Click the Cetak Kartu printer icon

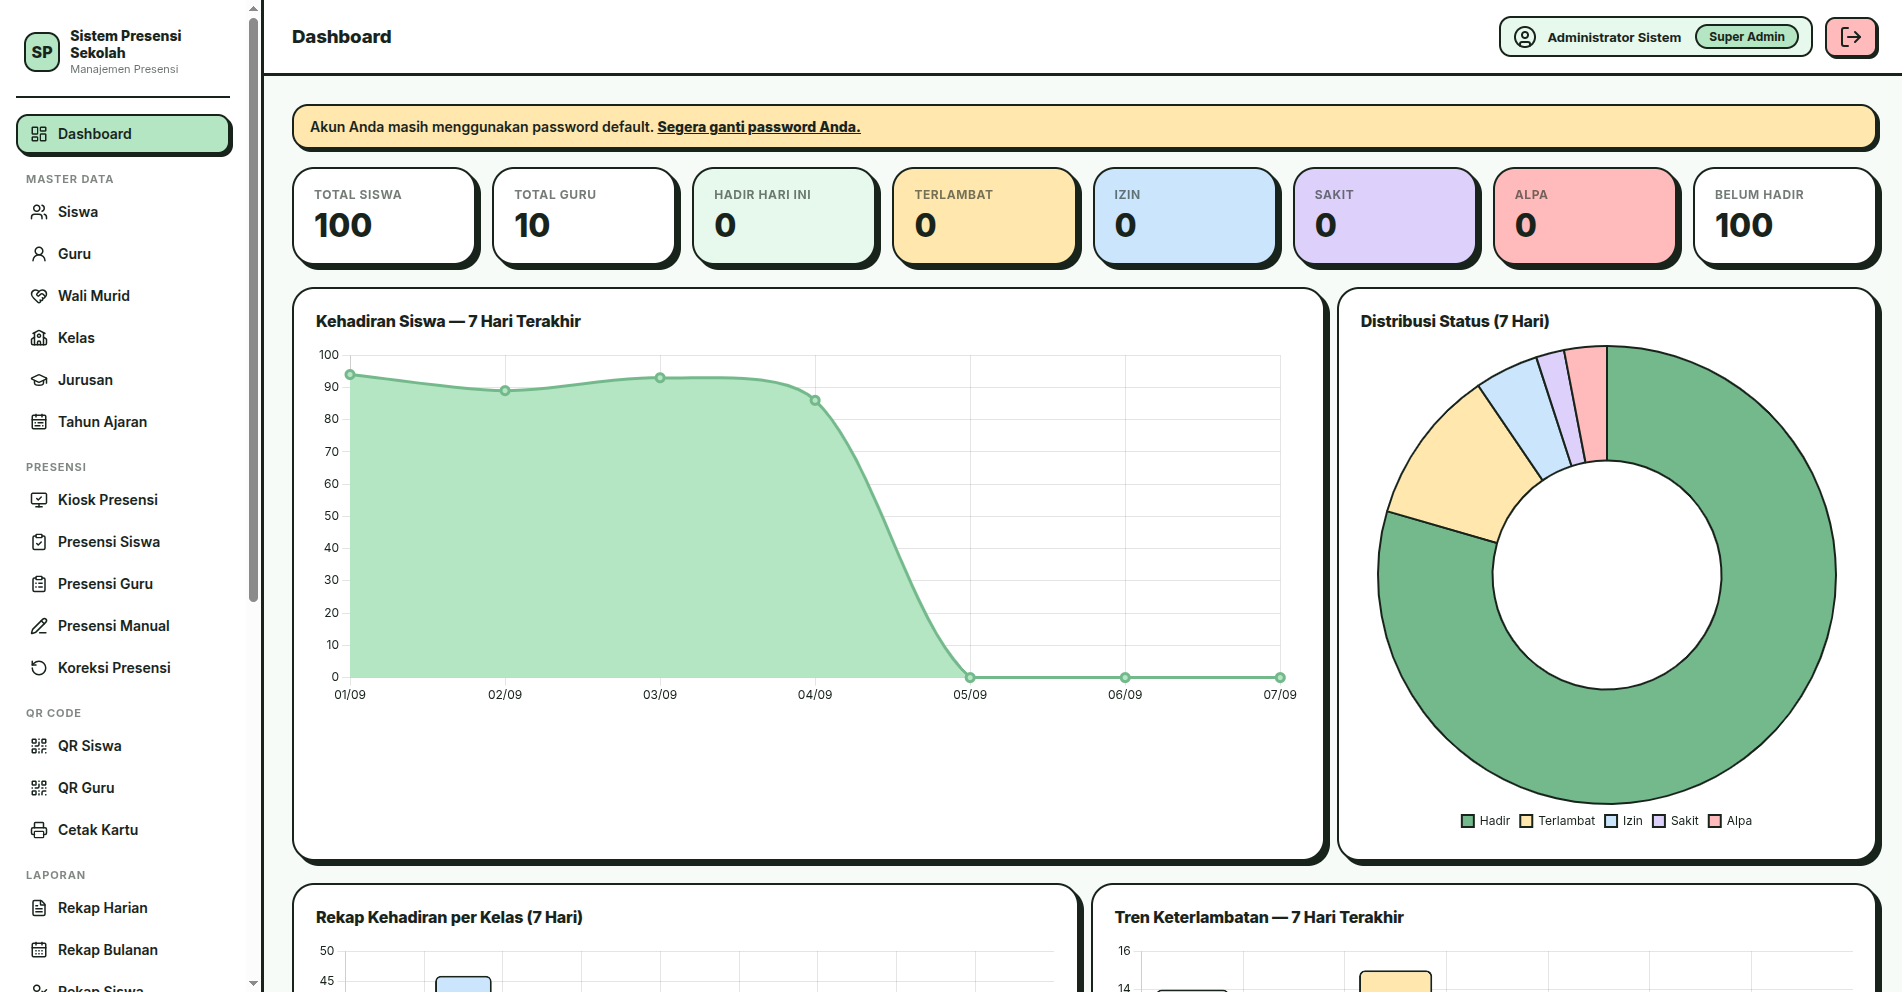click(x=39, y=830)
